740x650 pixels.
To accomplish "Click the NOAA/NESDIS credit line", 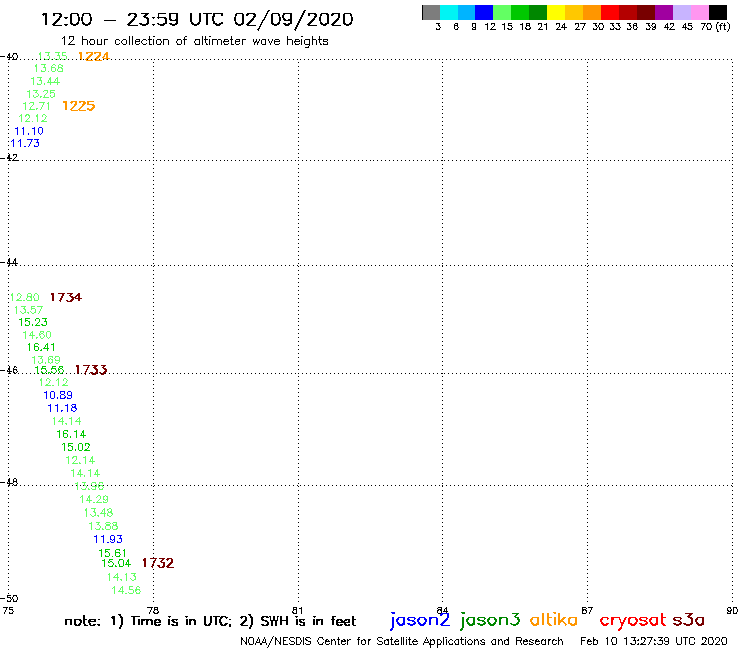I will (402, 641).
